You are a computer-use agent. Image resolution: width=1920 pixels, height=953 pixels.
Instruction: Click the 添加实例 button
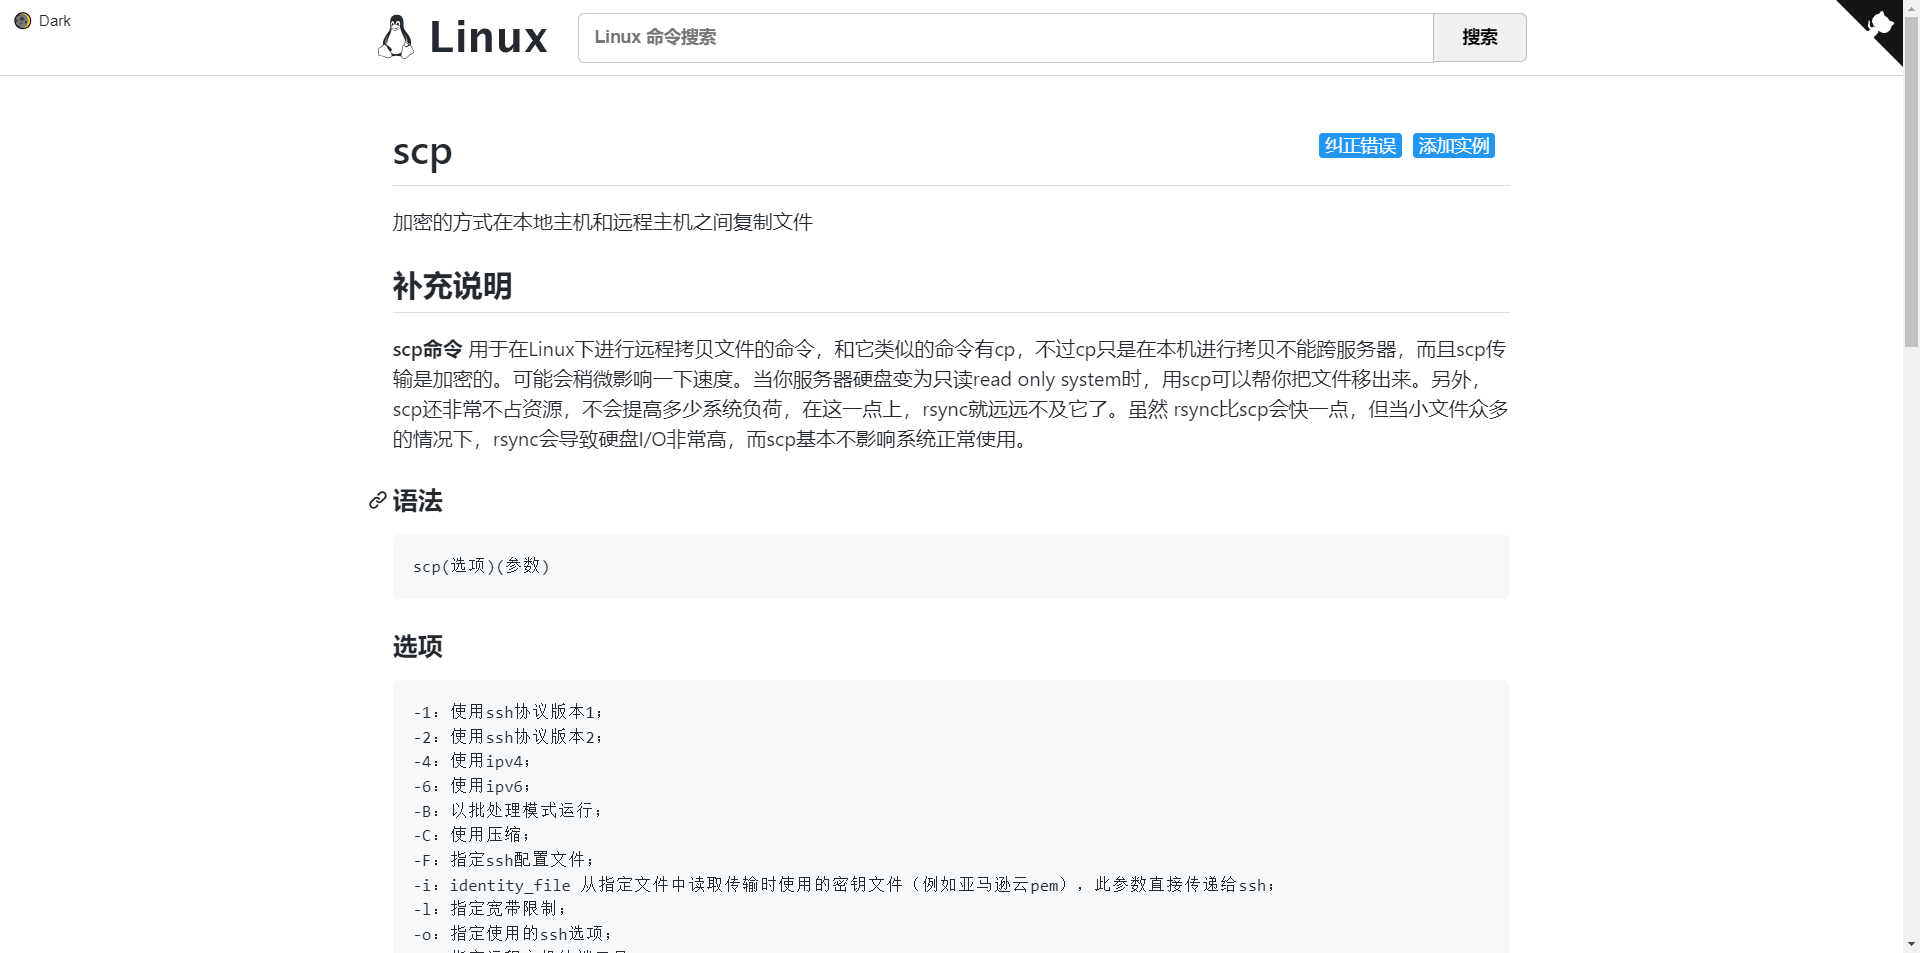tap(1453, 145)
